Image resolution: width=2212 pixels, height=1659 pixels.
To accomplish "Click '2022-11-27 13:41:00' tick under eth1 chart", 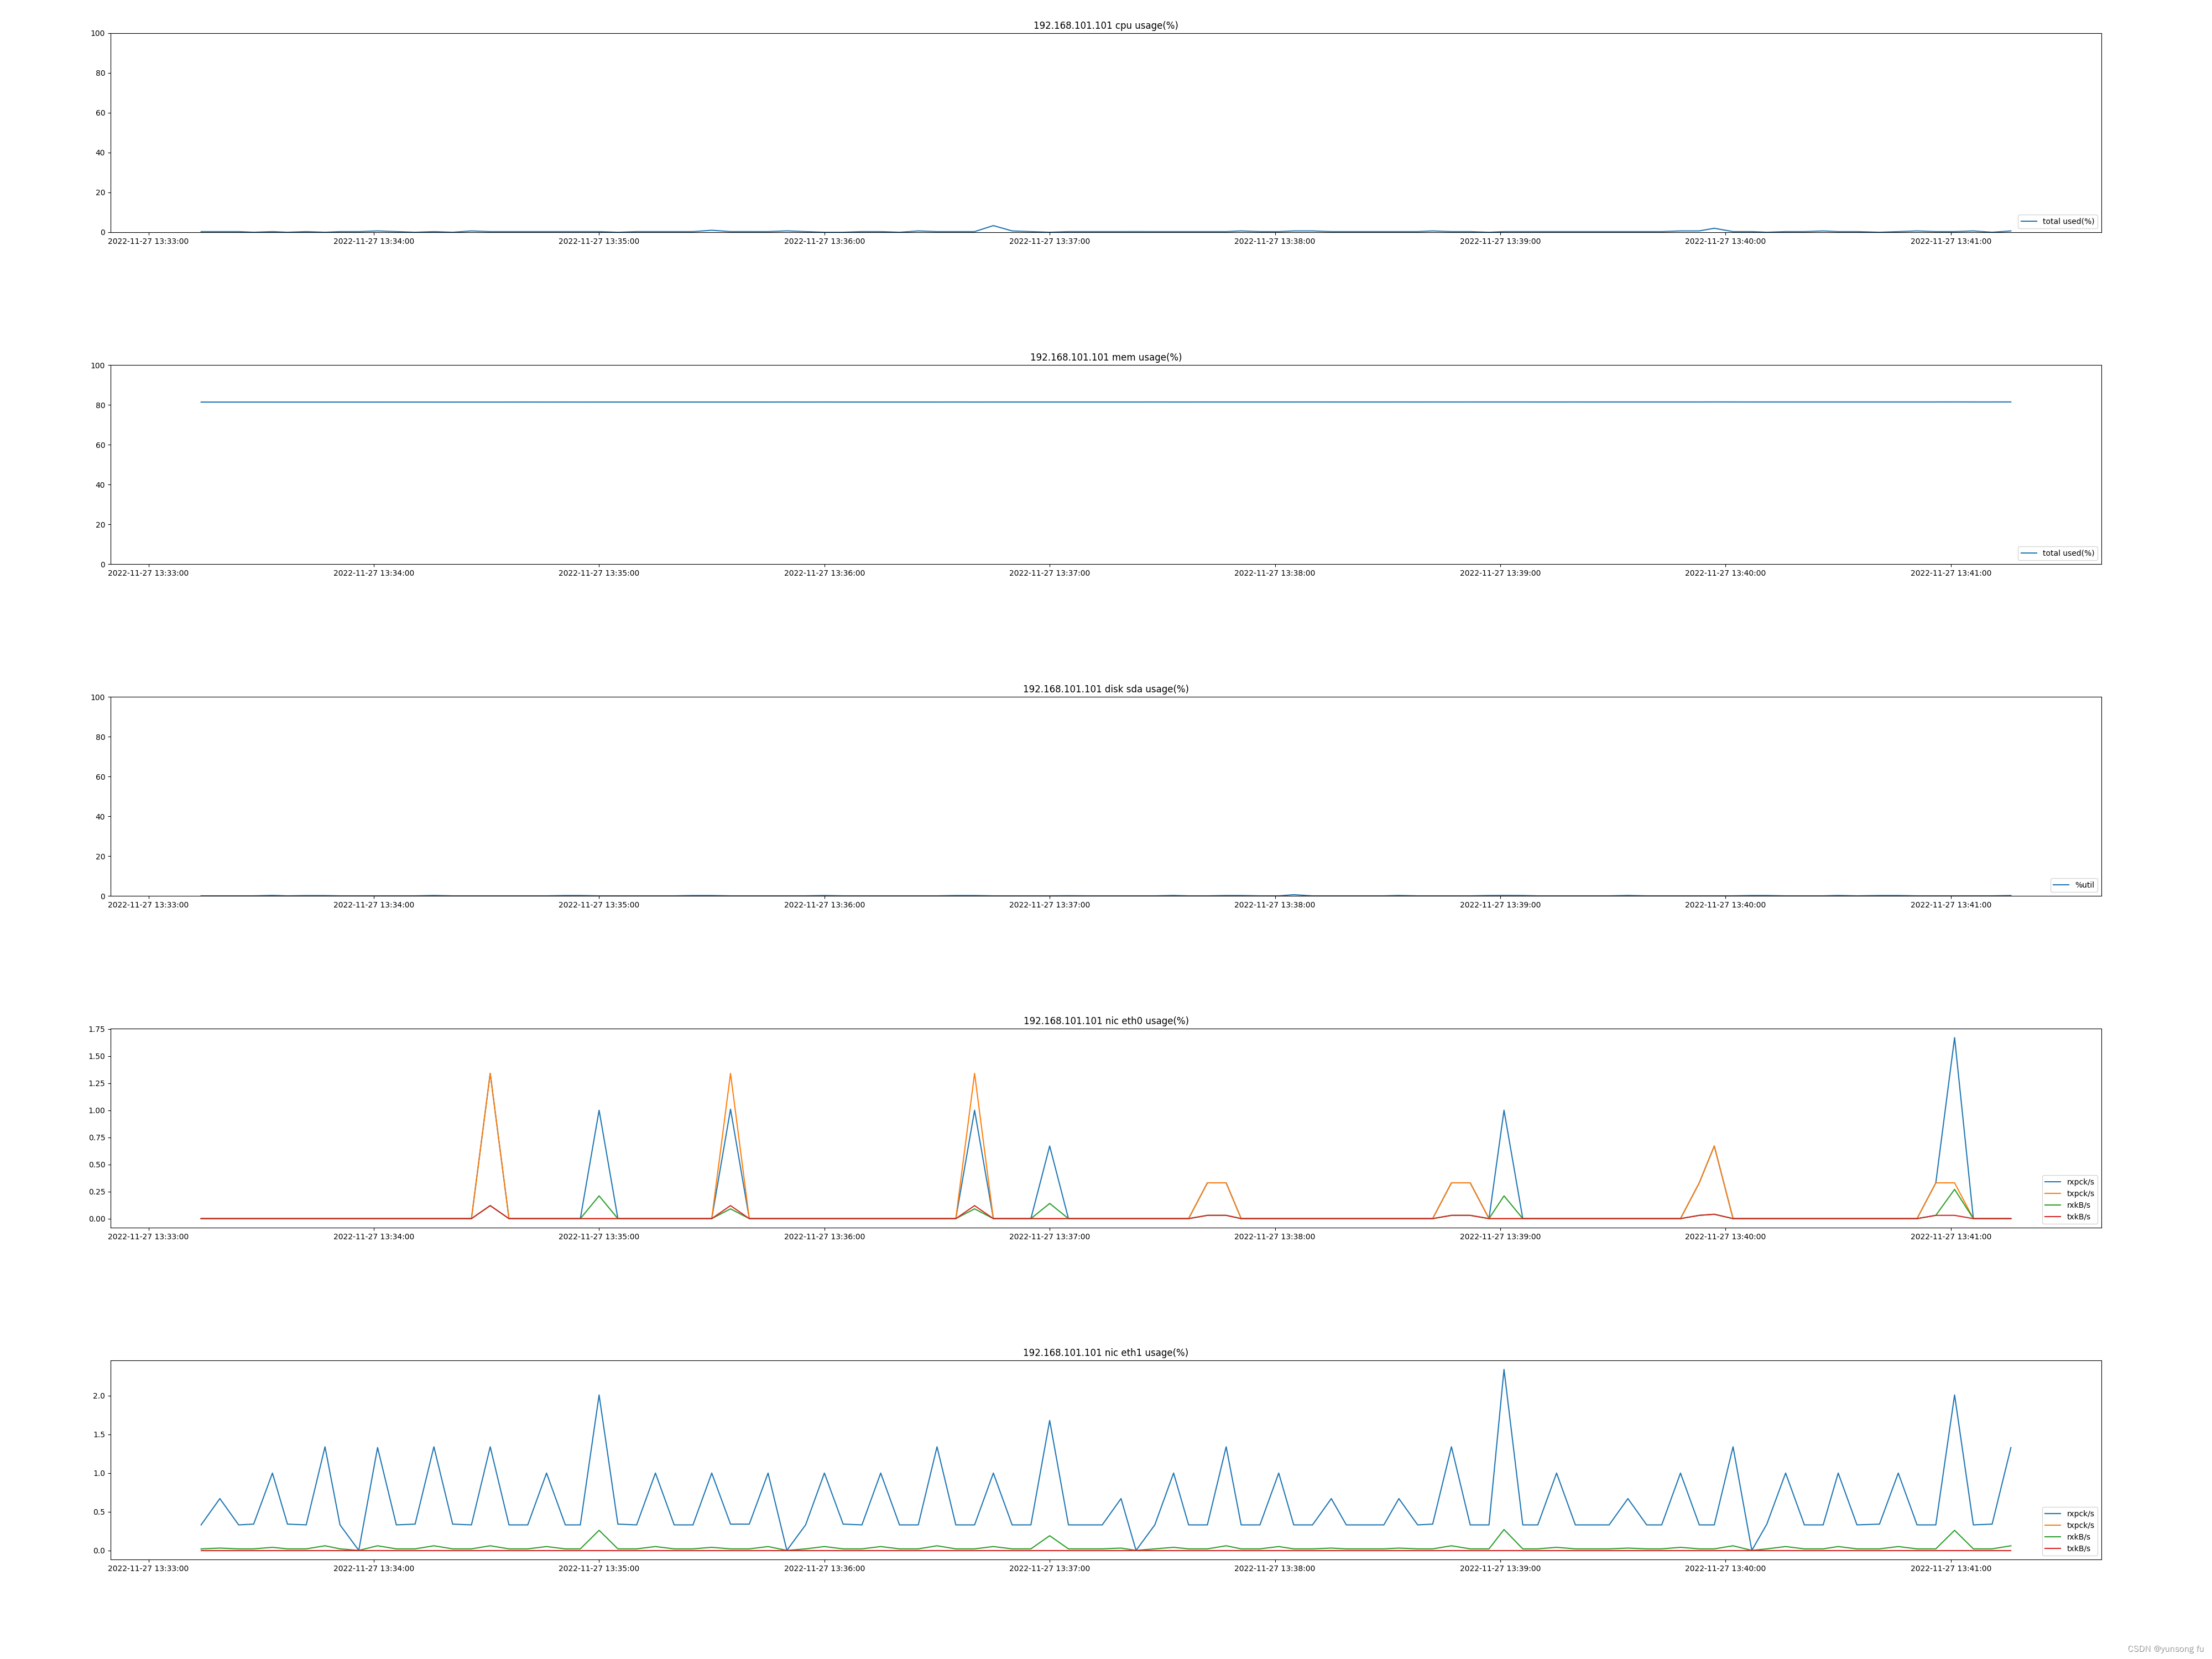I will [x=1950, y=1569].
